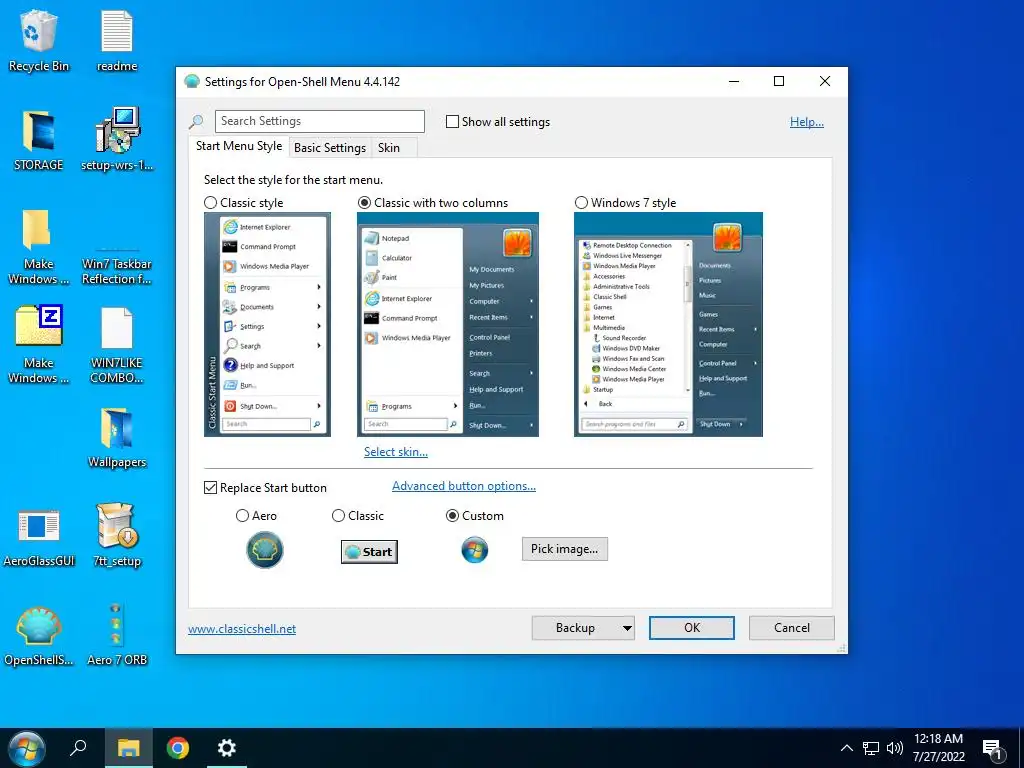
Task: Open Advanced button options link
Action: (464, 486)
